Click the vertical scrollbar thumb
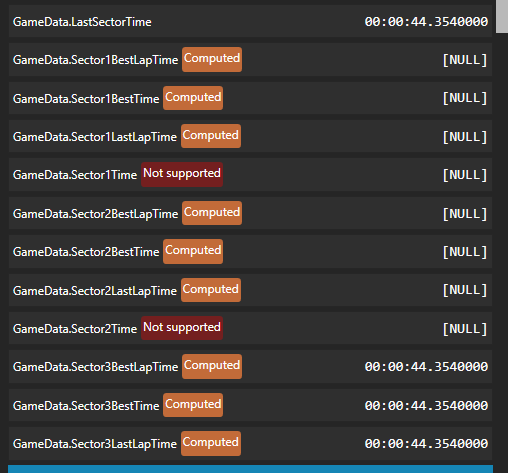508x473 pixels. click(x=502, y=16)
